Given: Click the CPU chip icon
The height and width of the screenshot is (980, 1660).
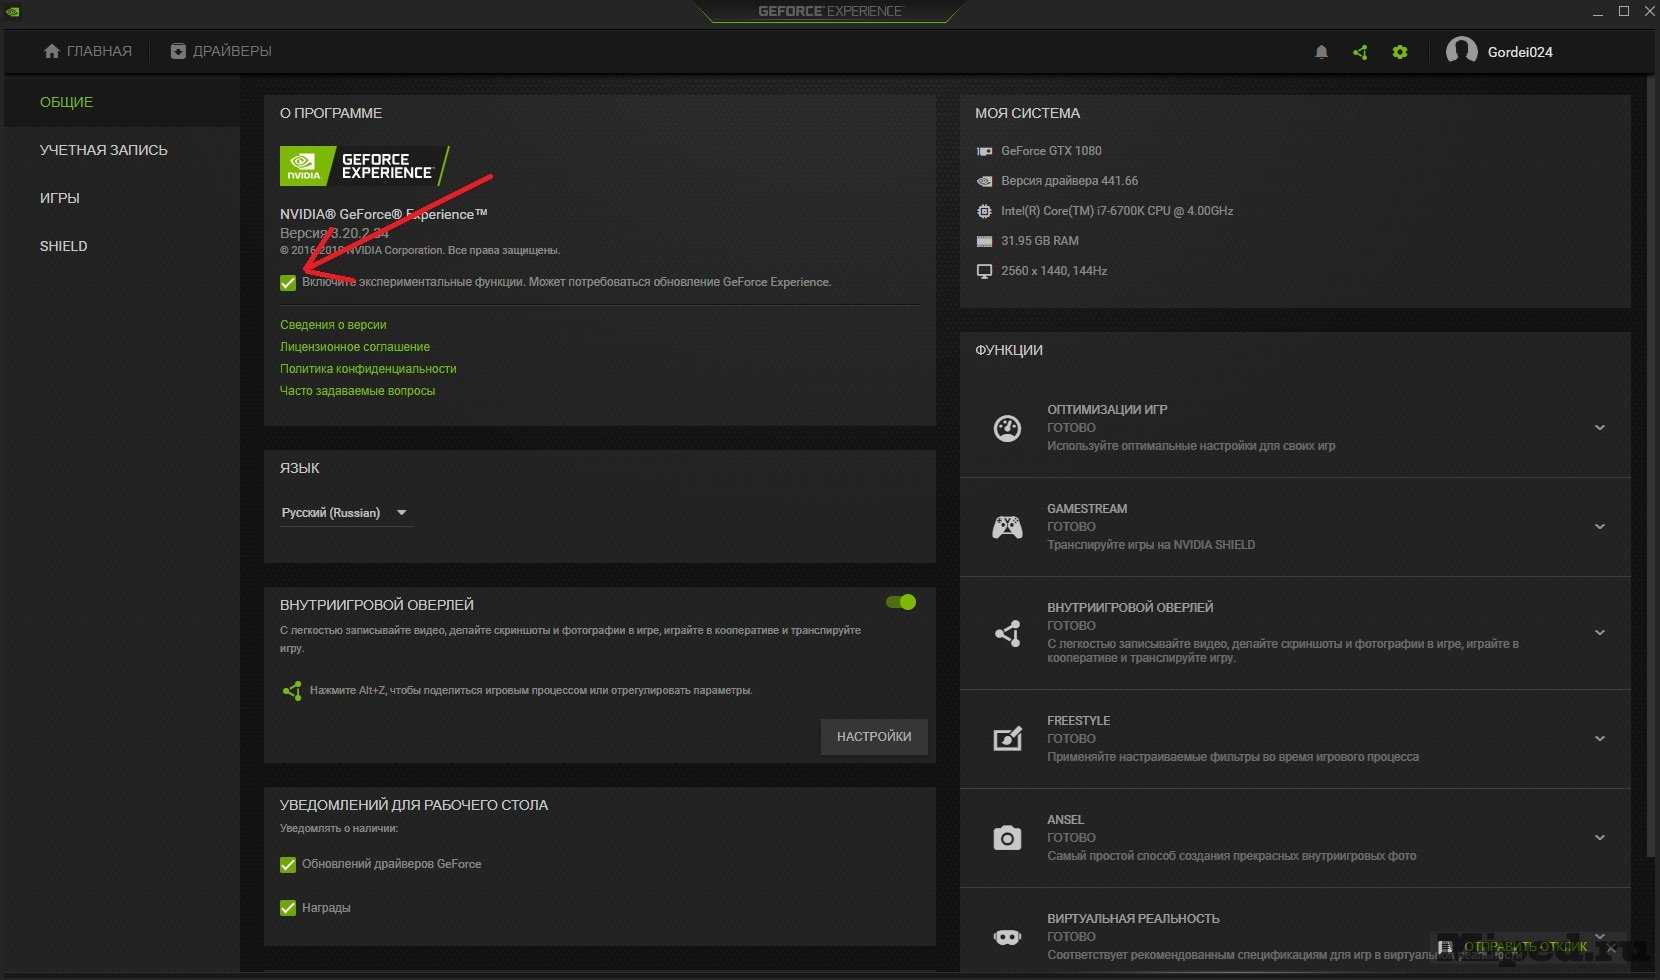Looking at the screenshot, I should (x=984, y=211).
